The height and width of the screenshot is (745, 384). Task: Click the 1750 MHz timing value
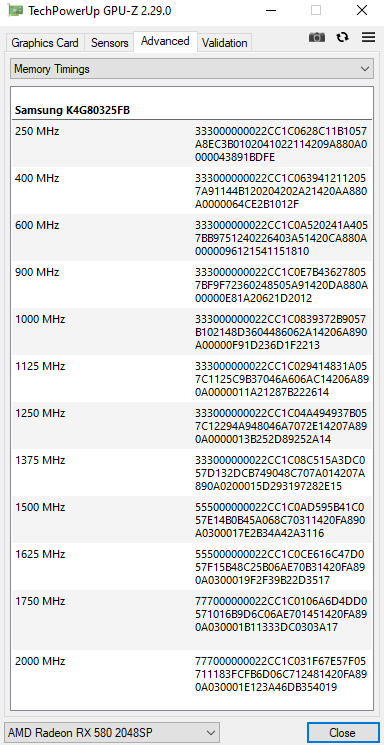tap(281, 614)
